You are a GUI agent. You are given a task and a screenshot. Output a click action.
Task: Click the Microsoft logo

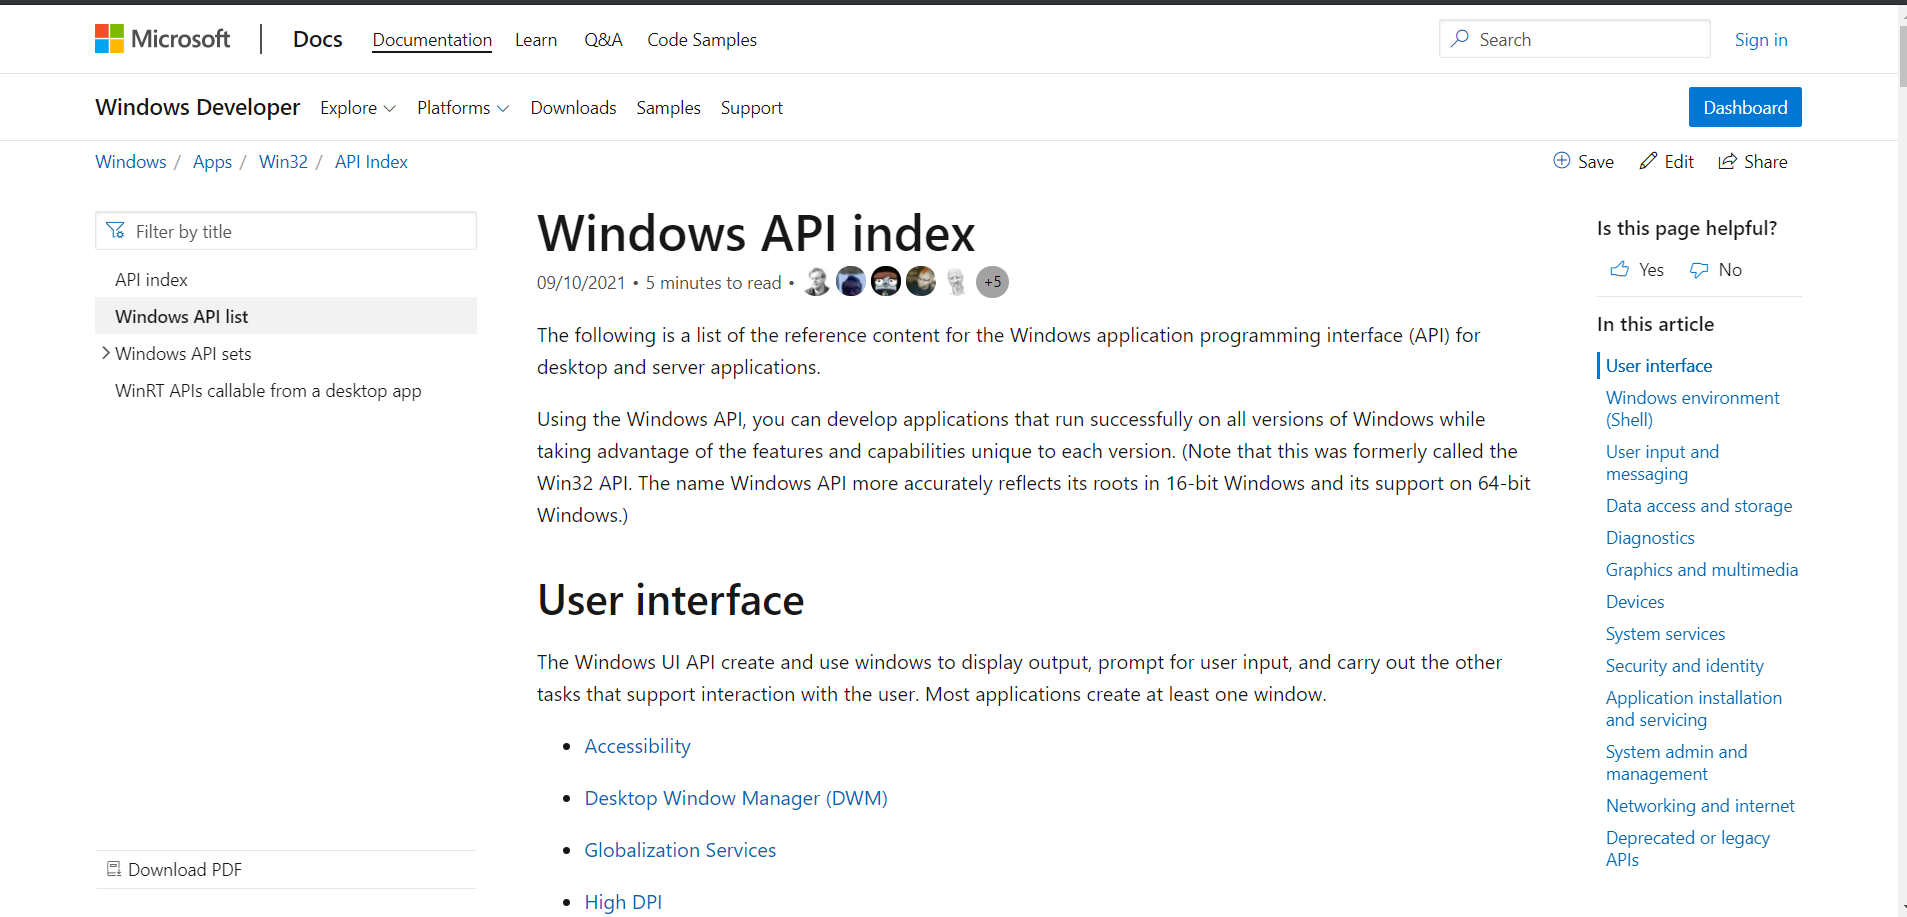[x=162, y=39]
